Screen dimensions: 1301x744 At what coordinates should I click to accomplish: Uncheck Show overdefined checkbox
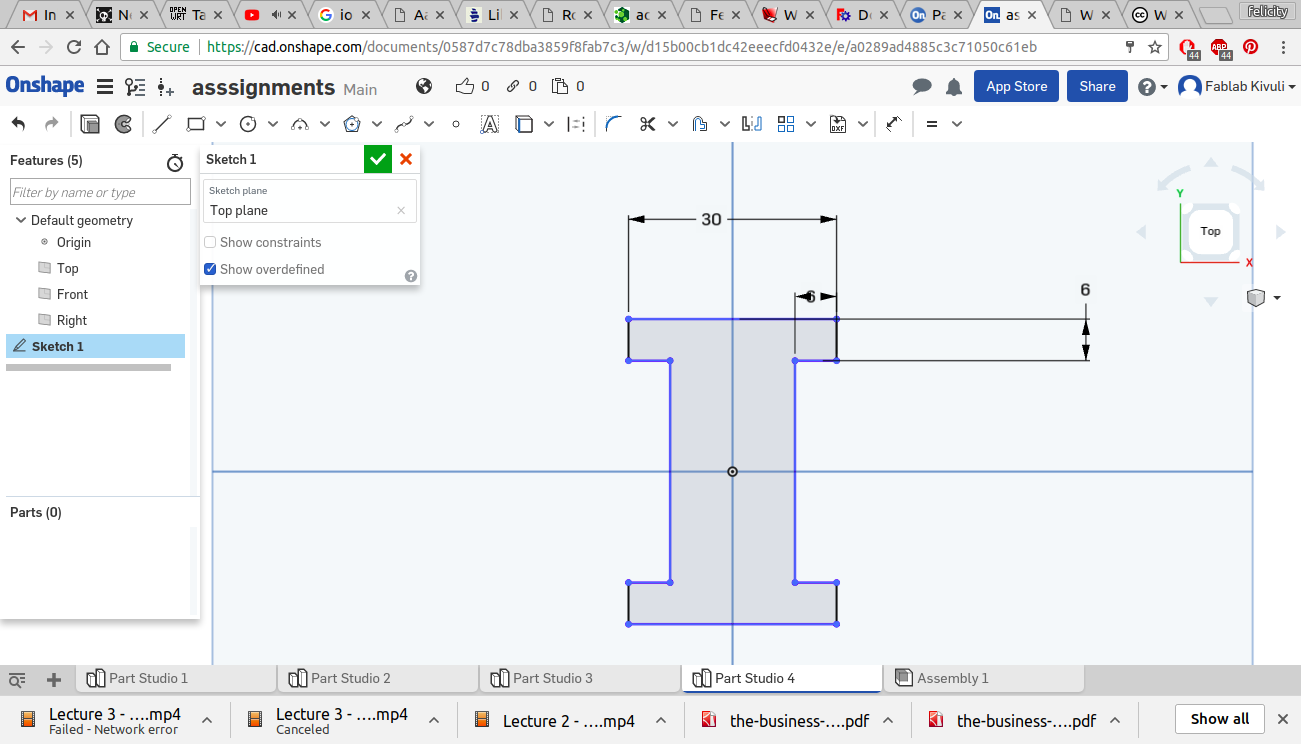pos(210,269)
